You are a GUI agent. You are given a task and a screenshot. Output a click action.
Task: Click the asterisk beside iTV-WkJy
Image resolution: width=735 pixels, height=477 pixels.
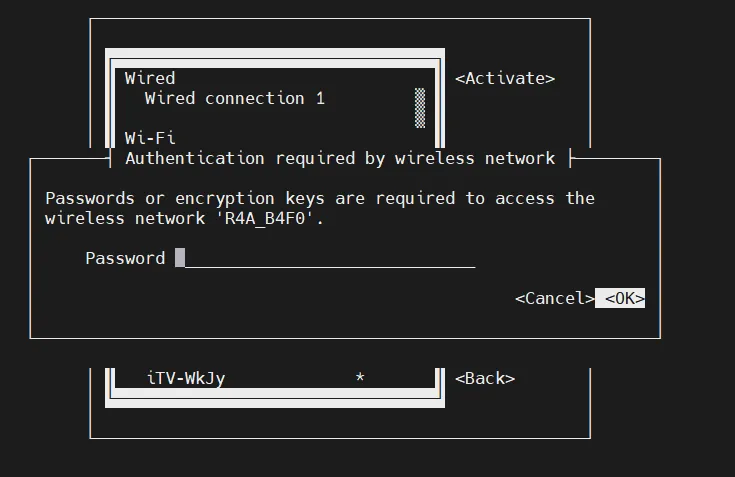pyautogui.click(x=360, y=379)
